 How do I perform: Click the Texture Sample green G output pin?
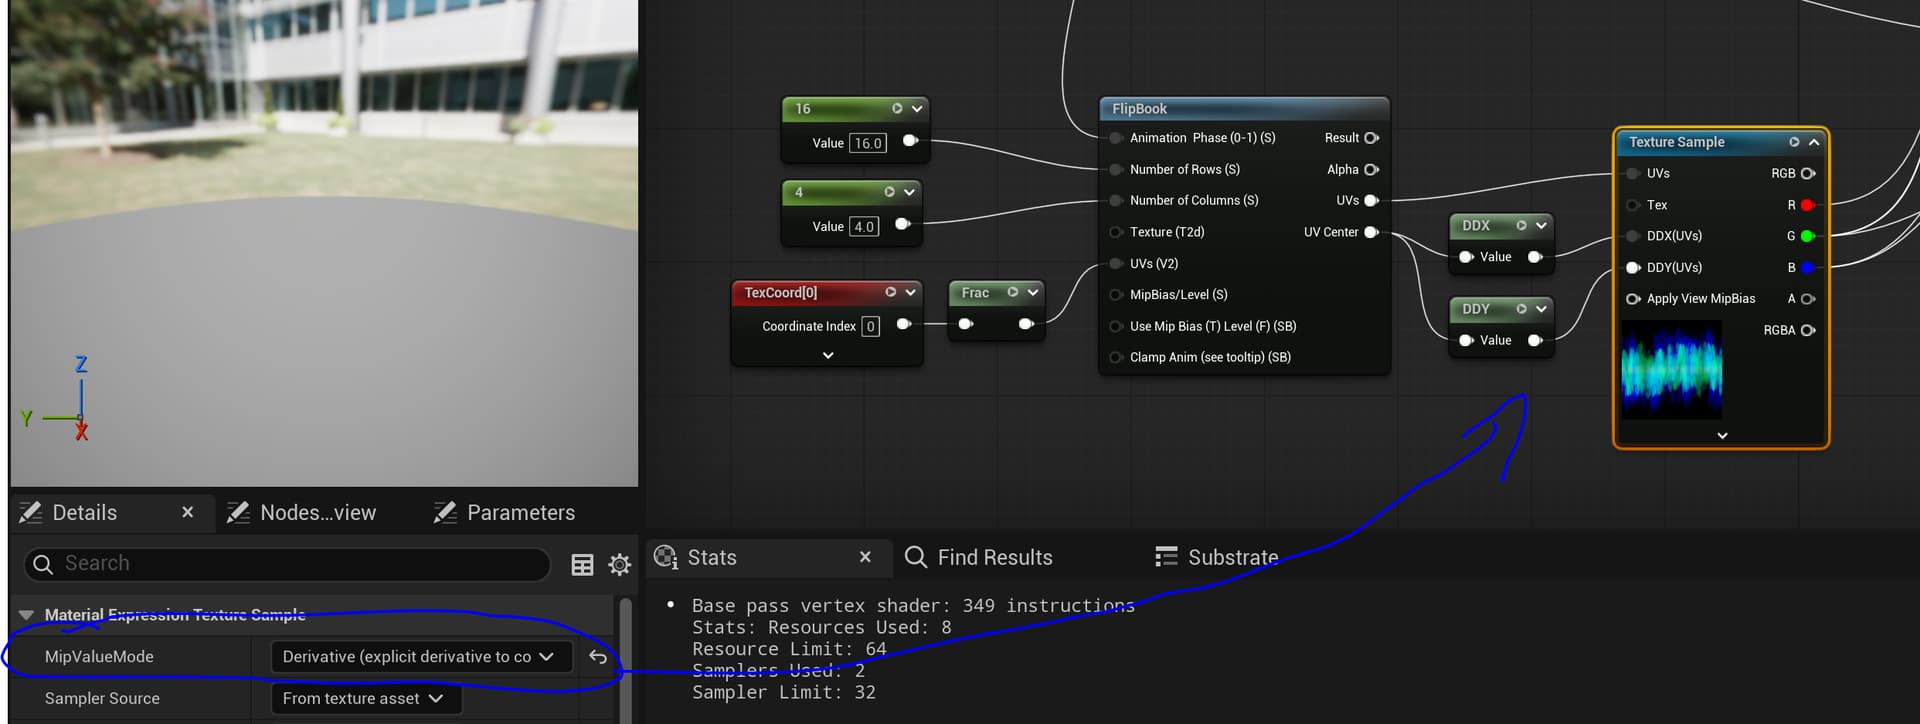click(1807, 236)
